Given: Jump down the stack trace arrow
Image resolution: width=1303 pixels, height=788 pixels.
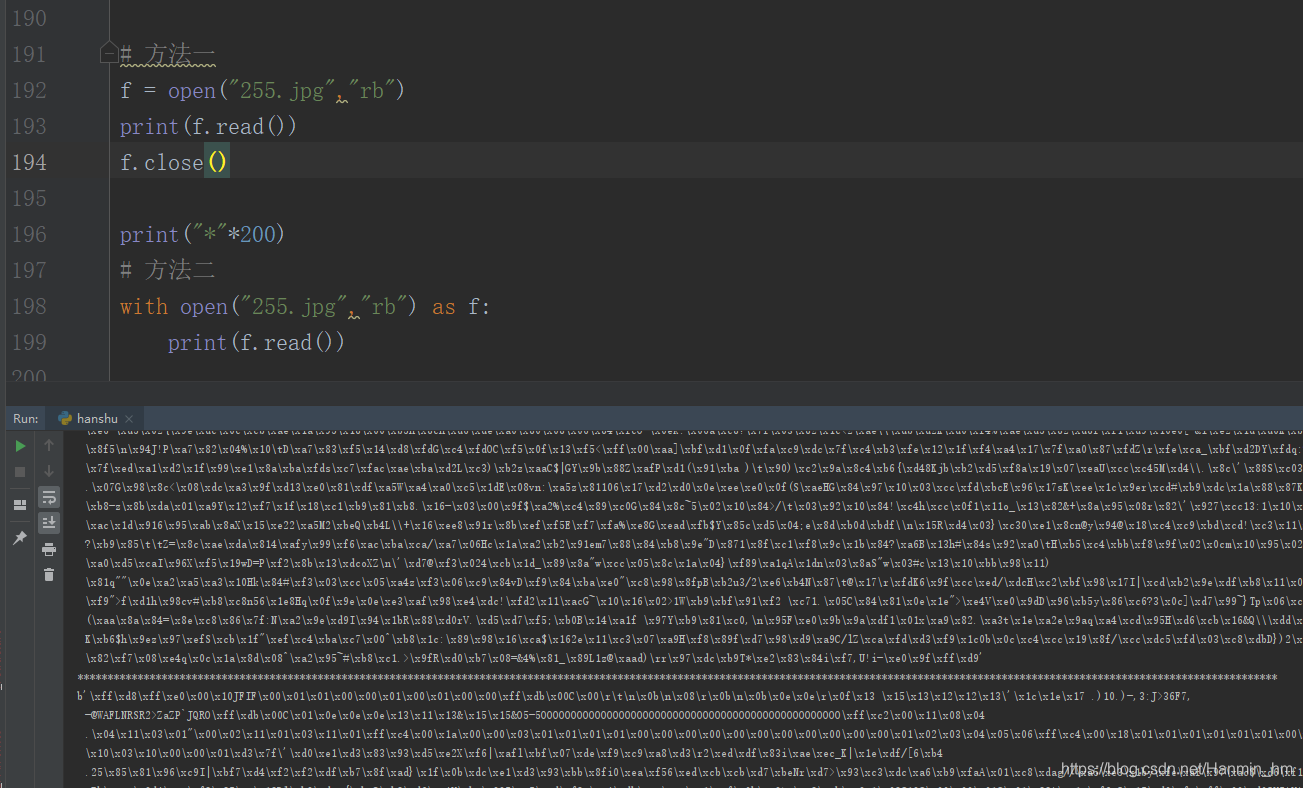Looking at the screenshot, I should (x=48, y=471).
